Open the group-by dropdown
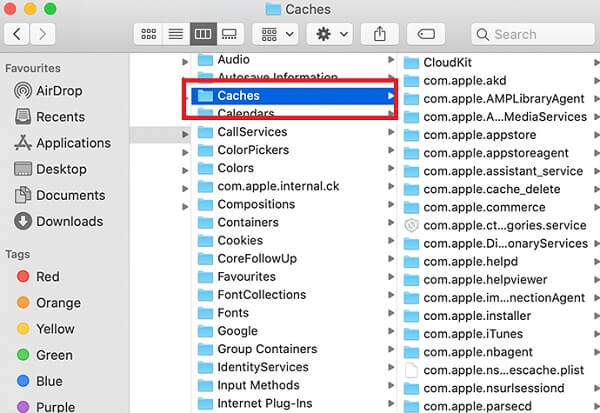The image size is (600, 413). click(x=276, y=34)
